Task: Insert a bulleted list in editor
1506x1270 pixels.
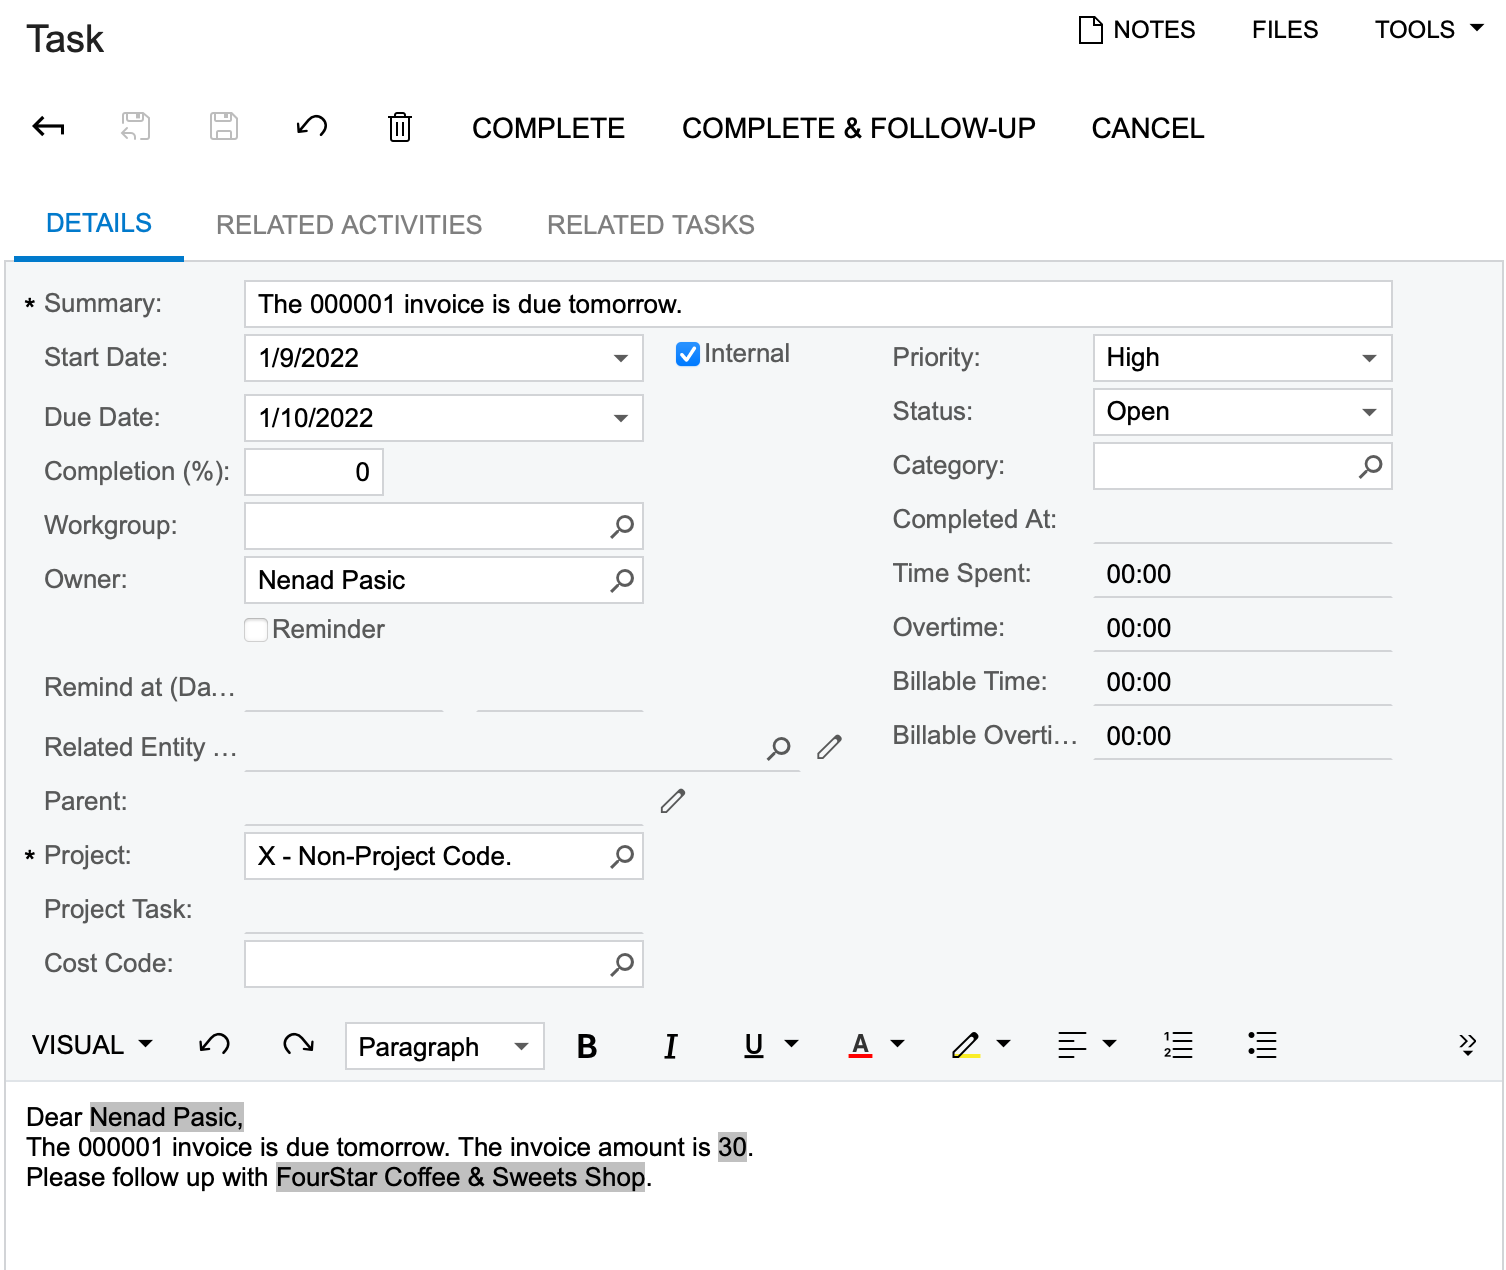Action: (1262, 1045)
